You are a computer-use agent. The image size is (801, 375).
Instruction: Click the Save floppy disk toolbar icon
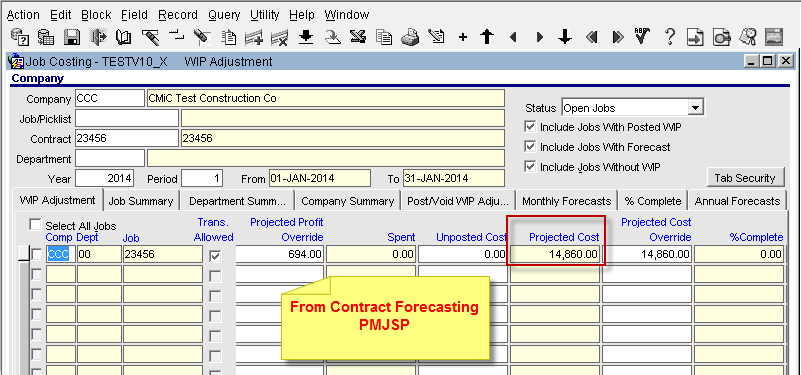[x=72, y=37]
